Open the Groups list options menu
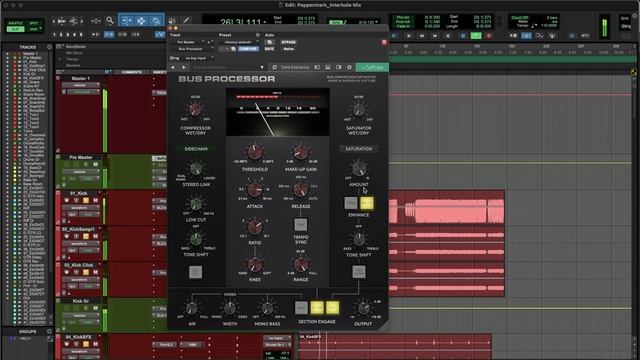The width and height of the screenshot is (640, 360). pyautogui.click(x=49, y=331)
